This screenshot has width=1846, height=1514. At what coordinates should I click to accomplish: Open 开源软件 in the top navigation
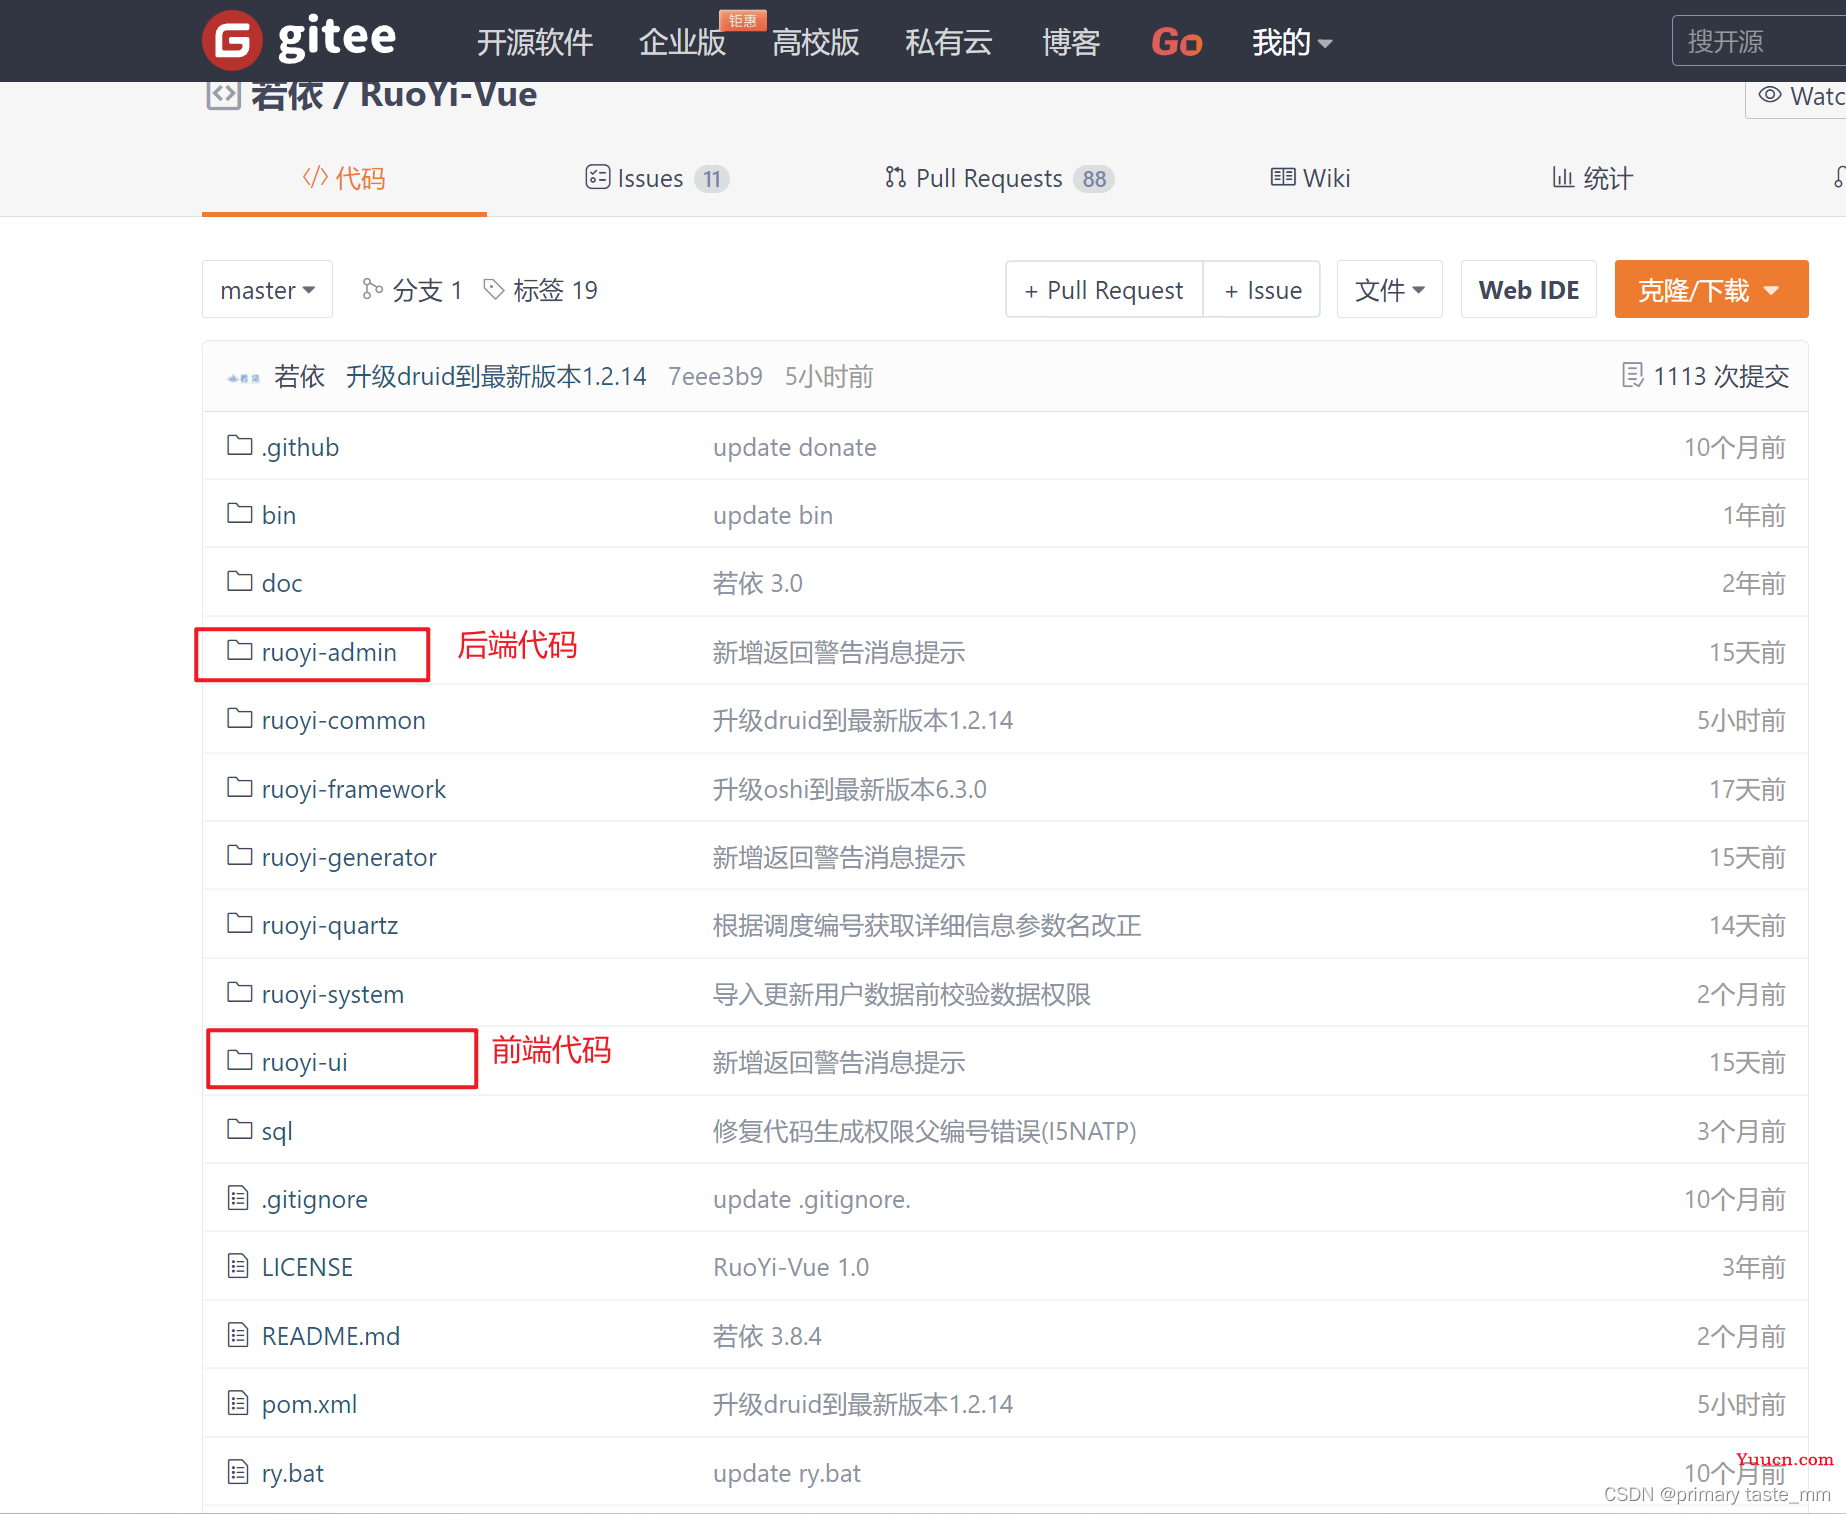pos(535,42)
